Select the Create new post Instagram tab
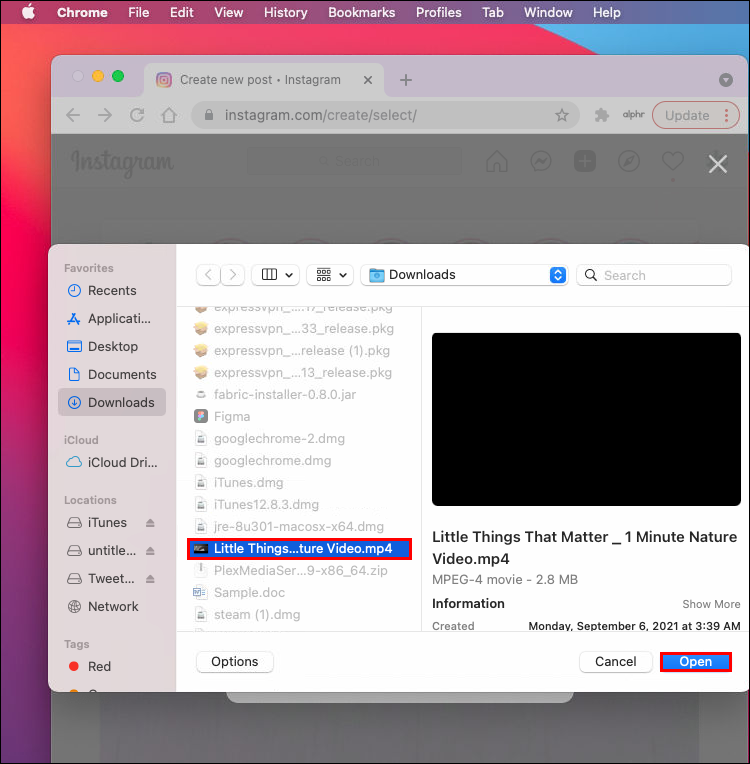750x764 pixels. (x=264, y=80)
